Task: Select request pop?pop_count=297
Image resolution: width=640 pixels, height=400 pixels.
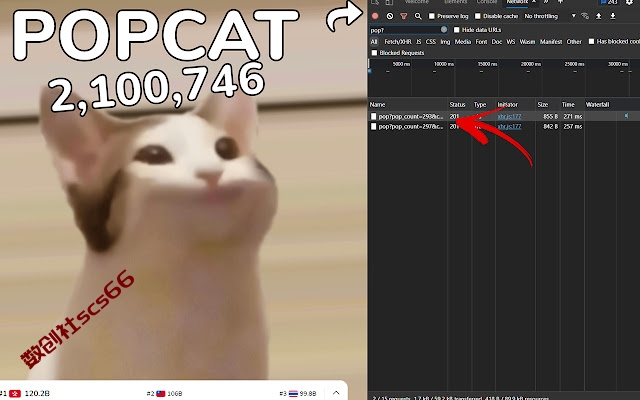Action: click(x=411, y=127)
